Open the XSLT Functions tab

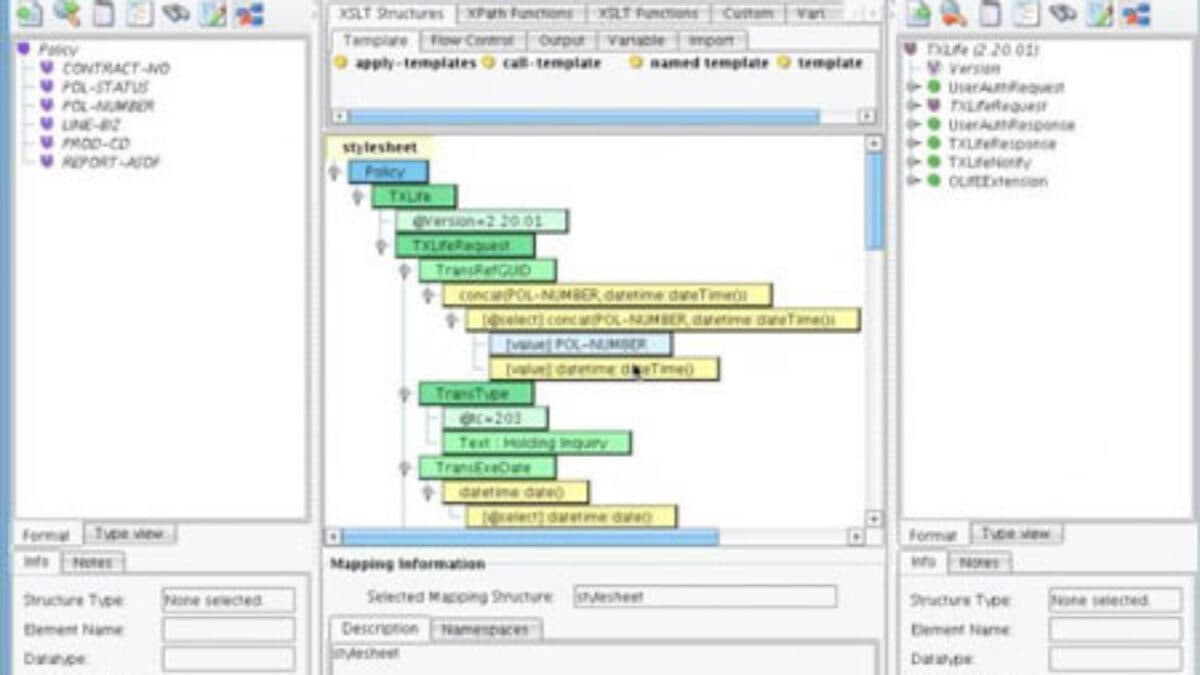pyautogui.click(x=649, y=13)
